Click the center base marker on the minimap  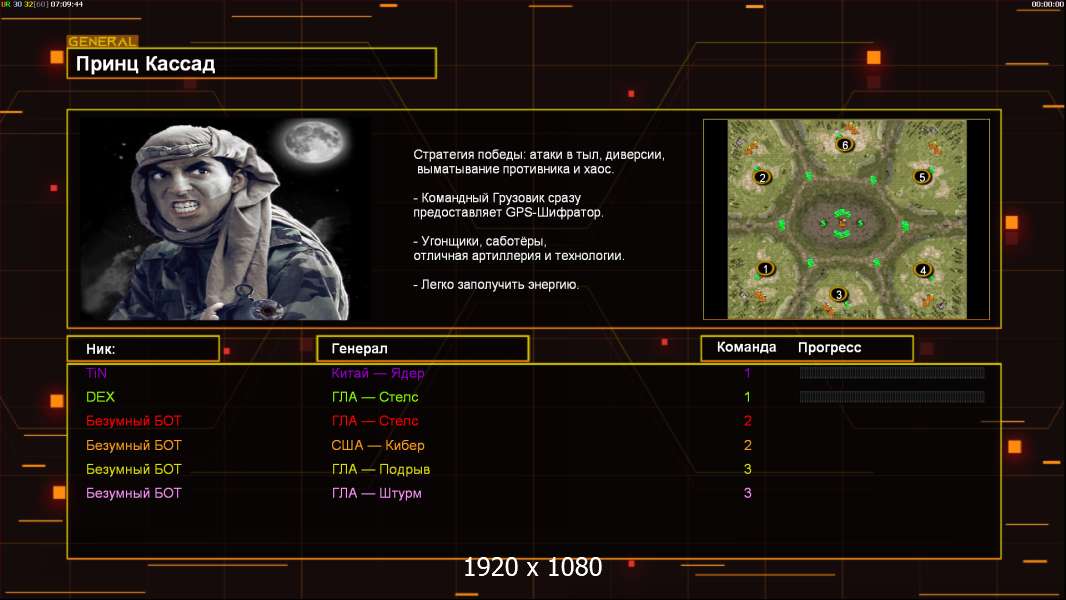pyautogui.click(x=842, y=220)
